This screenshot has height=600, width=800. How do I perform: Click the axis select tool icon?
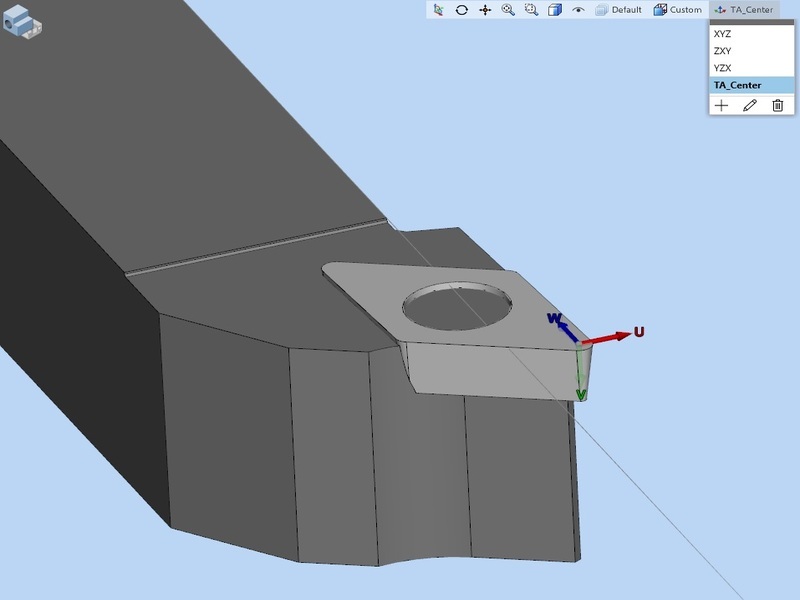point(438,10)
